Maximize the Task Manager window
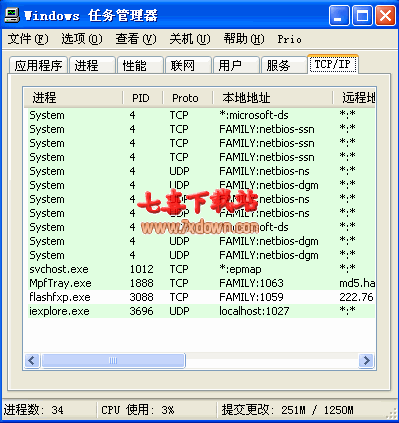 [x=362, y=16]
